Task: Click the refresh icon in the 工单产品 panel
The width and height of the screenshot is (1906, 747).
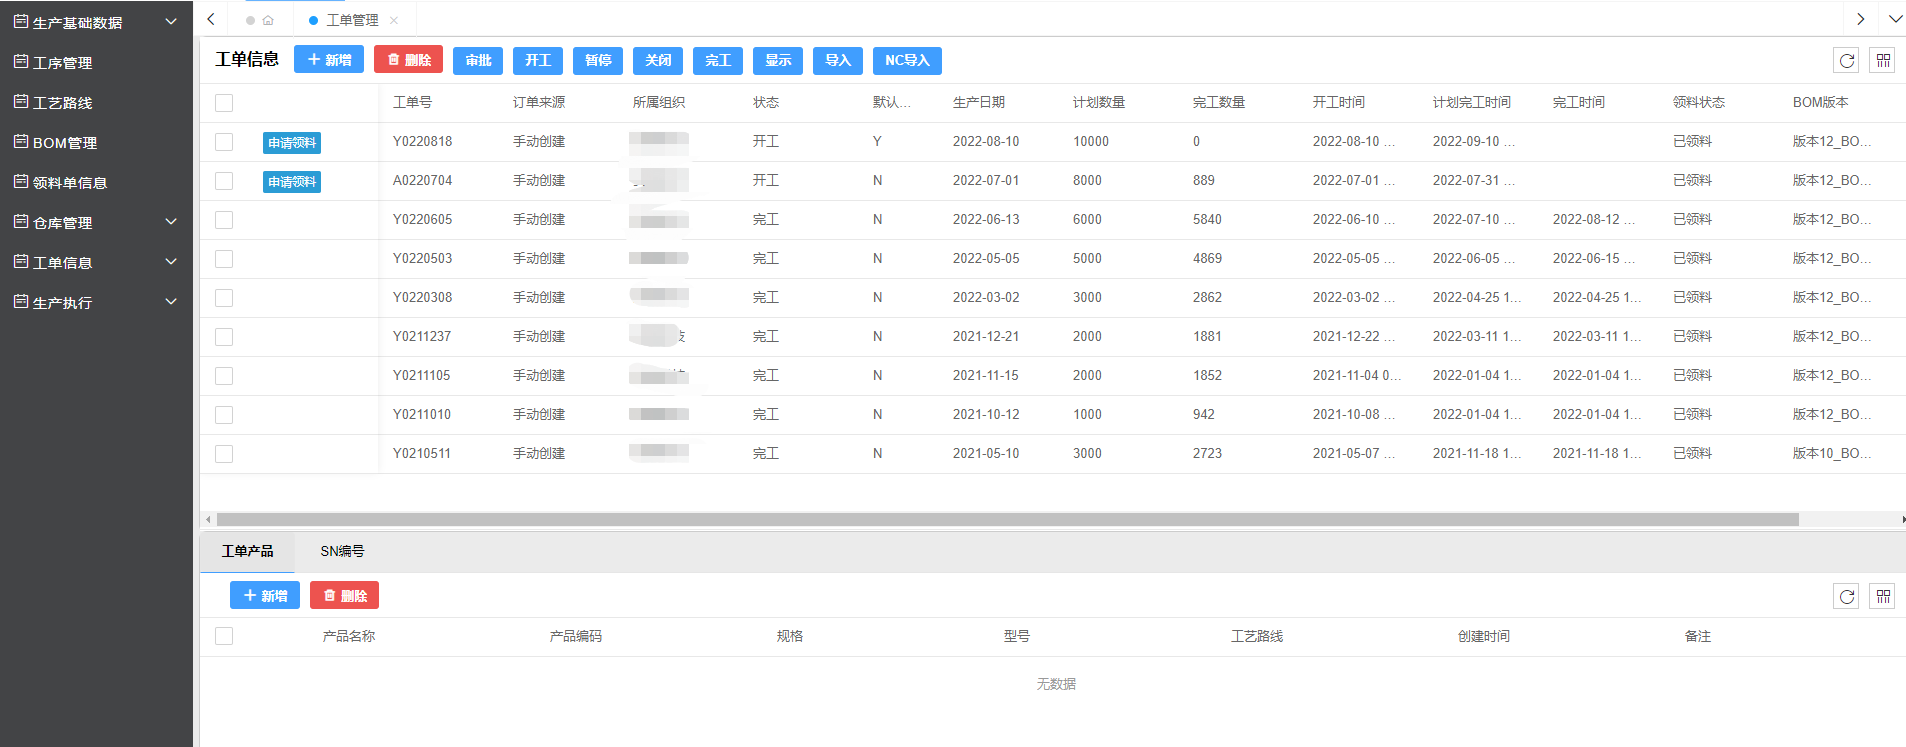Action: 1846,597
